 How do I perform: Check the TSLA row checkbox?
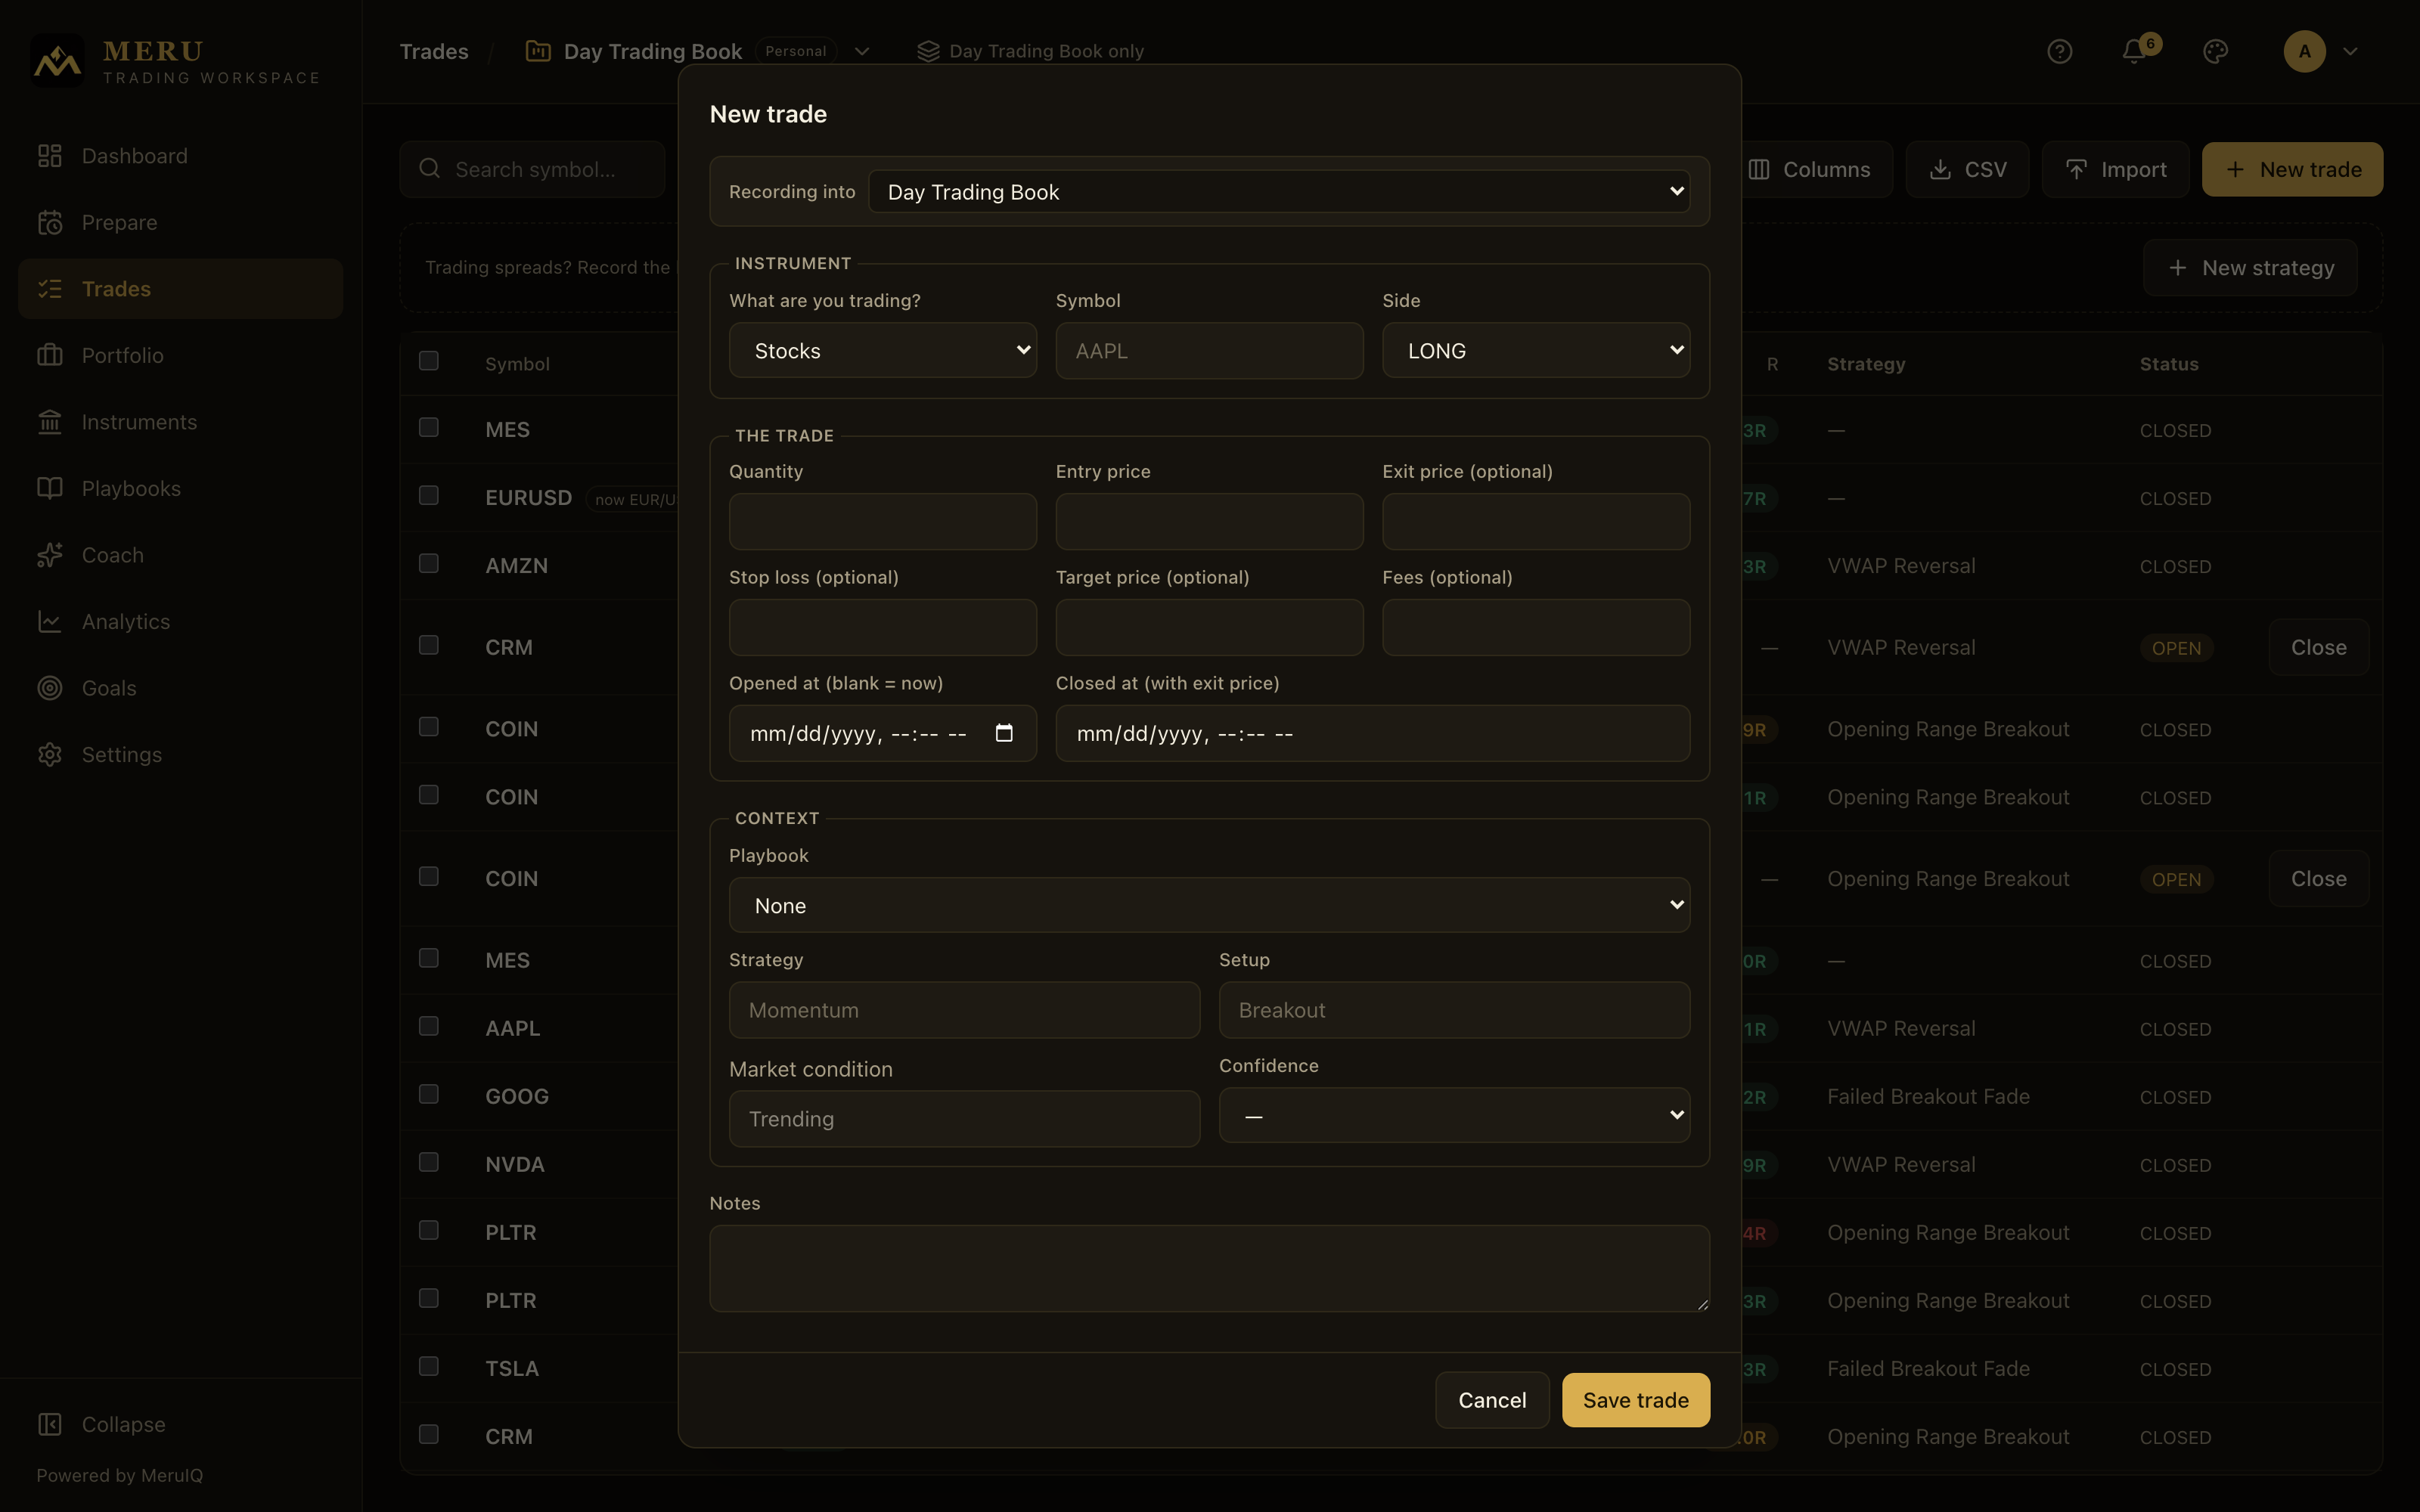[x=429, y=1366]
